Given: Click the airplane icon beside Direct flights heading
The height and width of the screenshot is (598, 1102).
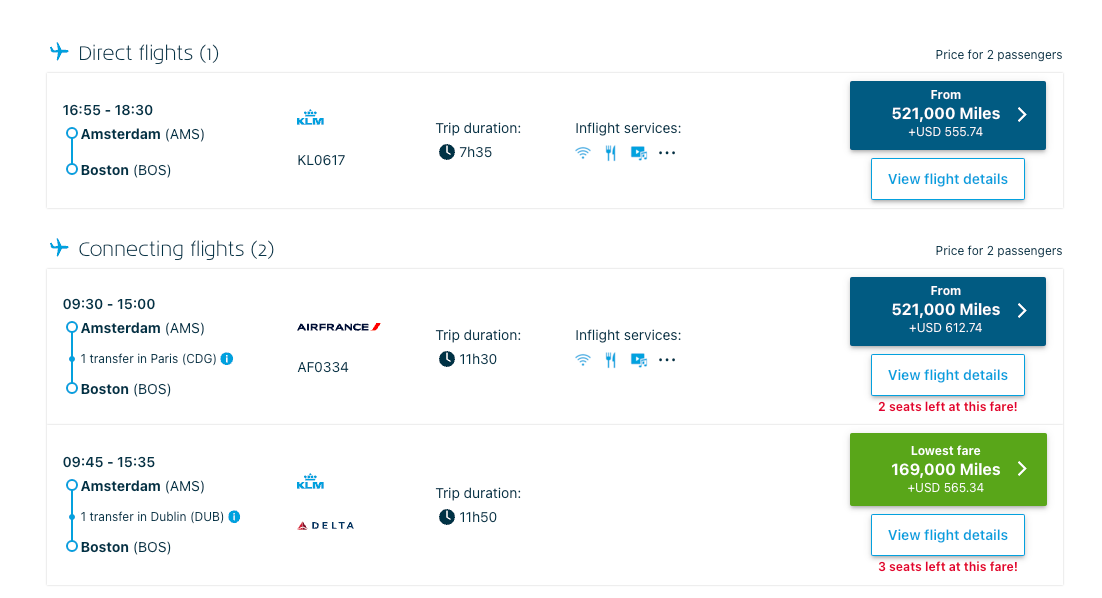Looking at the screenshot, I should coord(59,52).
